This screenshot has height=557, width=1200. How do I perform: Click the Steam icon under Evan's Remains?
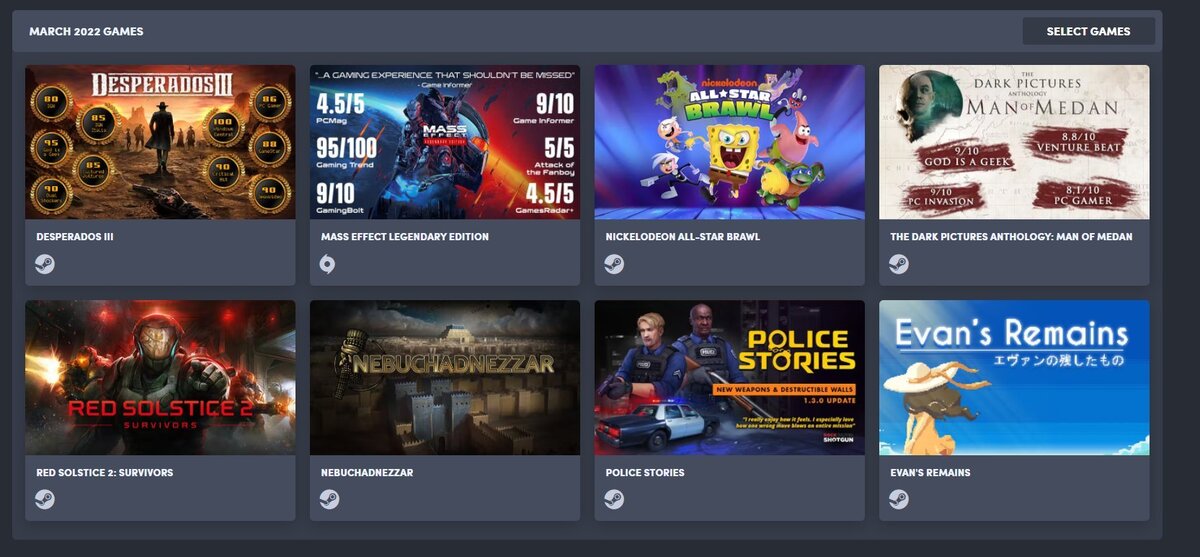[x=899, y=499]
